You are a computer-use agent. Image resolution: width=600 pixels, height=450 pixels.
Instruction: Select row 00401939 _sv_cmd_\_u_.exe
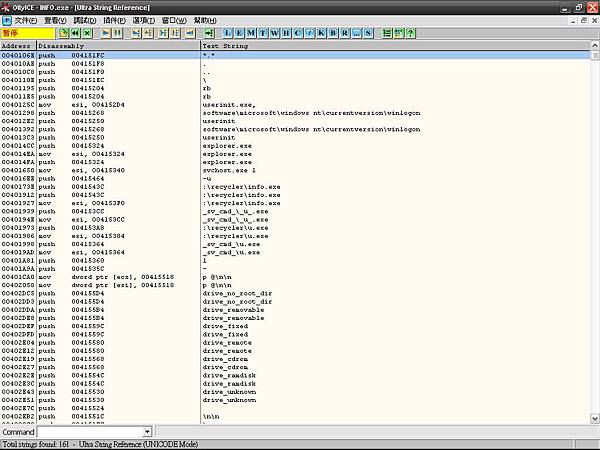tap(295, 211)
